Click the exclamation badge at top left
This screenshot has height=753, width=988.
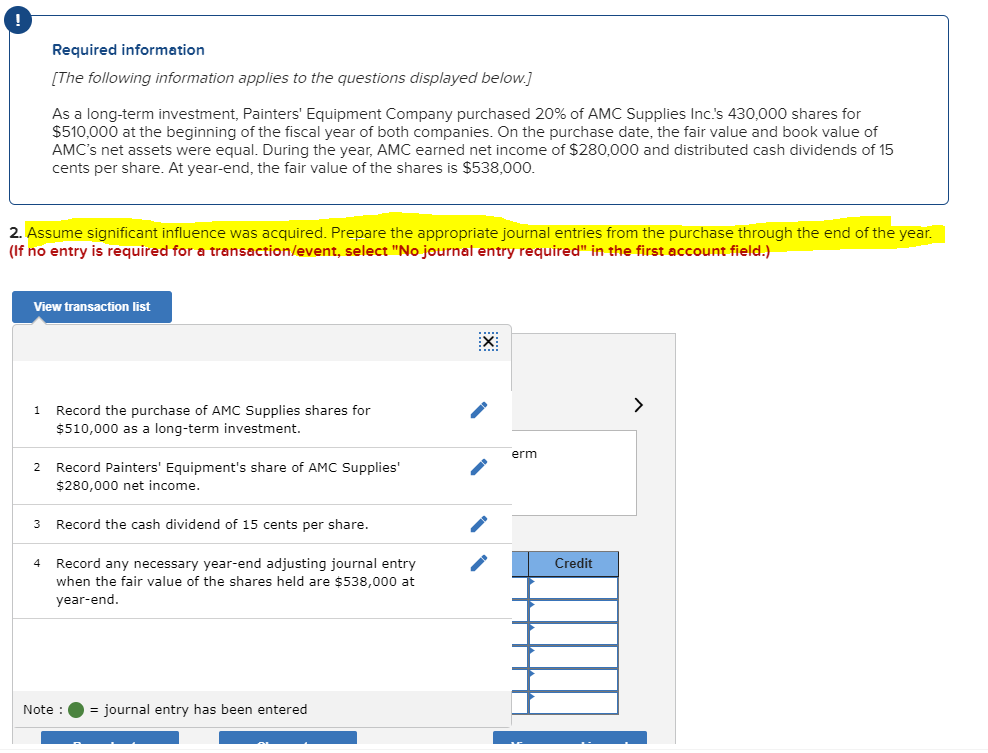(x=18, y=19)
